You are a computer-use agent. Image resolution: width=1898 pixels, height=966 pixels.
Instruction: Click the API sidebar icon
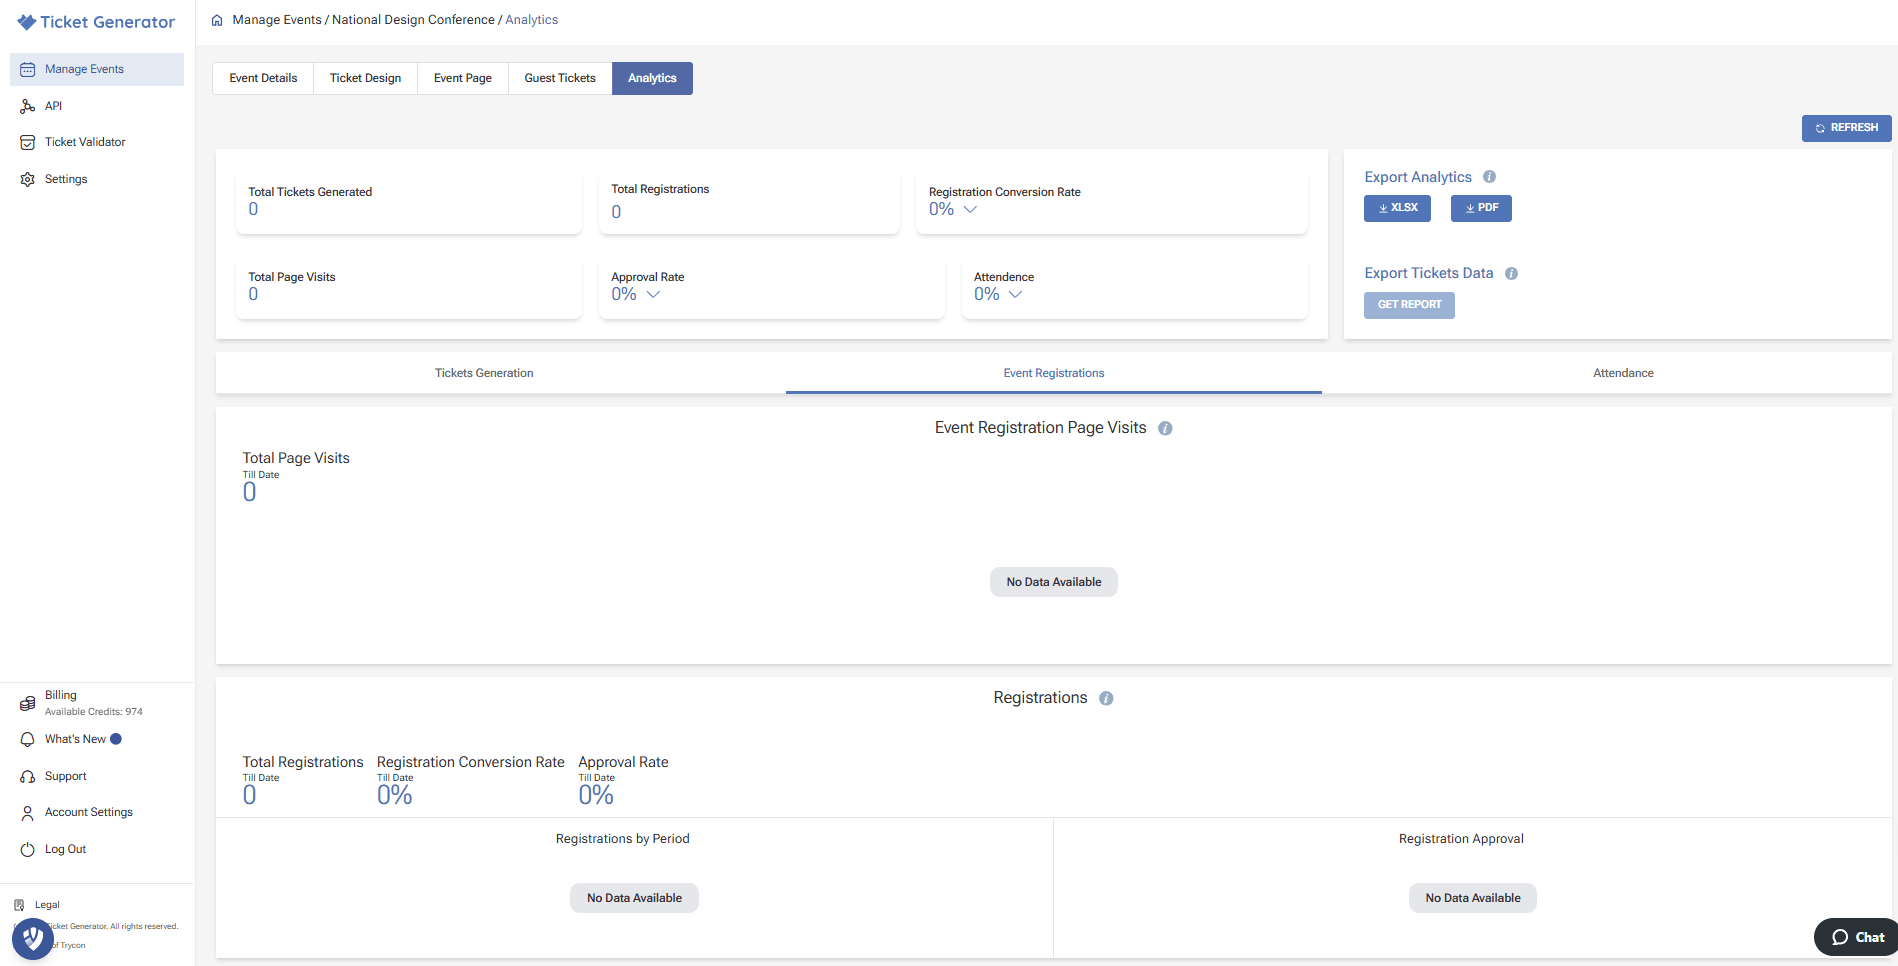click(28, 106)
